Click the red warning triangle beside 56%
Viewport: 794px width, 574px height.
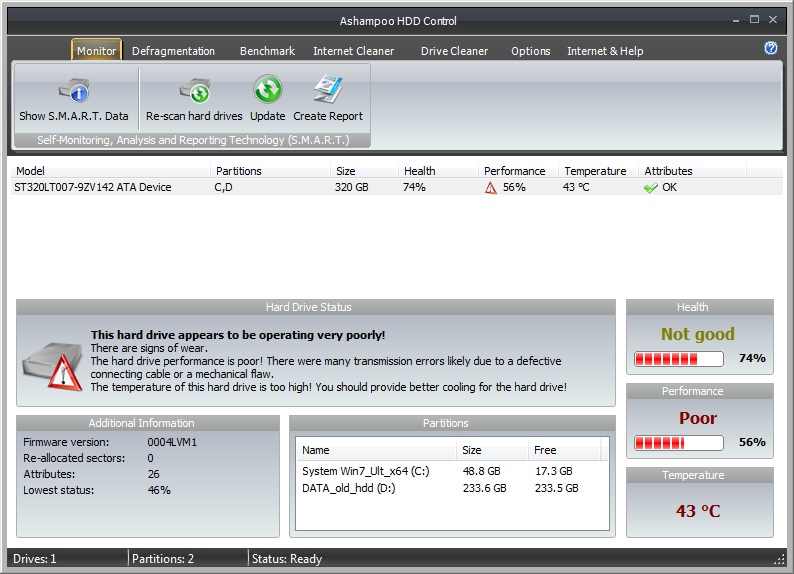(490, 188)
